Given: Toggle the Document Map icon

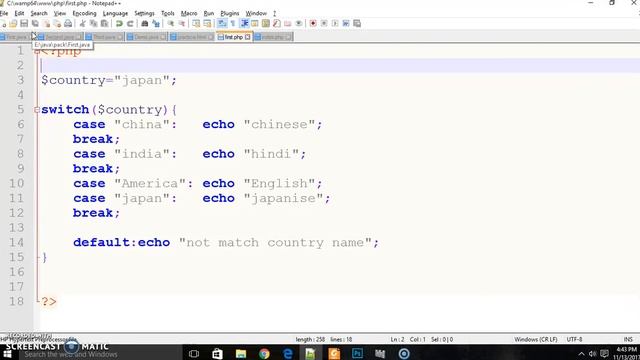Looking at the screenshot, I should click(x=266, y=24).
